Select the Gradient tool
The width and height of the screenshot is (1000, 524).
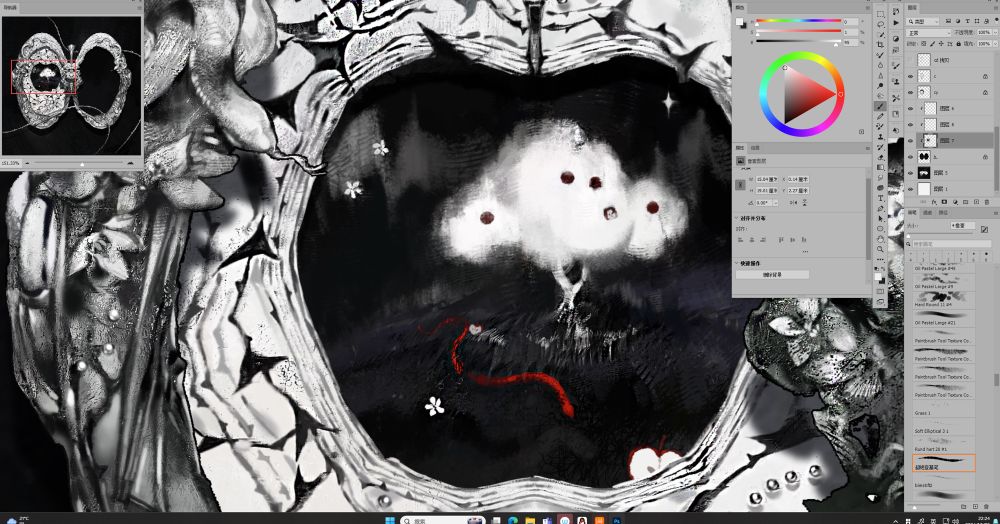coord(880,168)
